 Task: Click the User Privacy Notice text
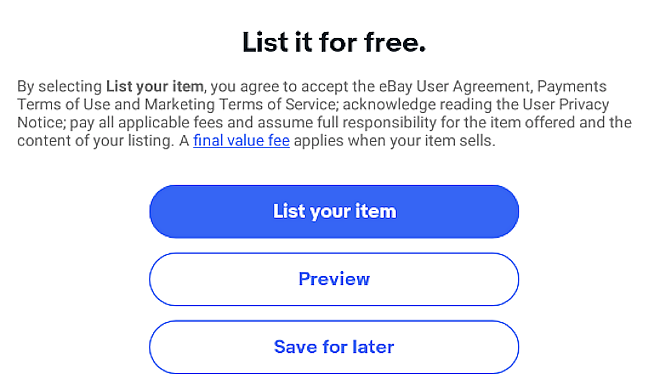(566, 104)
